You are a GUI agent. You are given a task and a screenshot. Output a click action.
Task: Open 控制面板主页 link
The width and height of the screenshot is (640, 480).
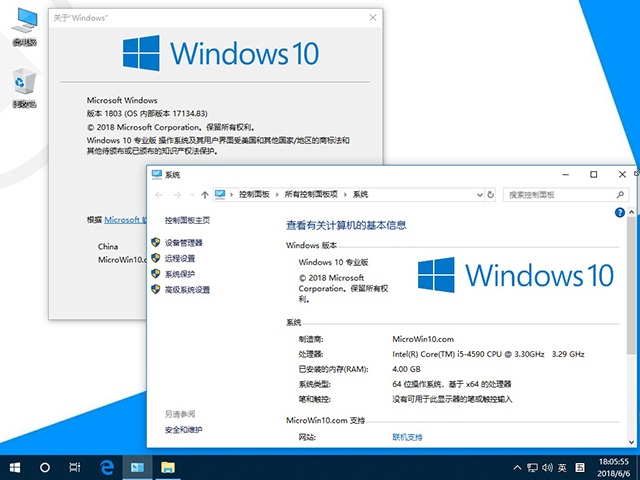[x=187, y=220]
